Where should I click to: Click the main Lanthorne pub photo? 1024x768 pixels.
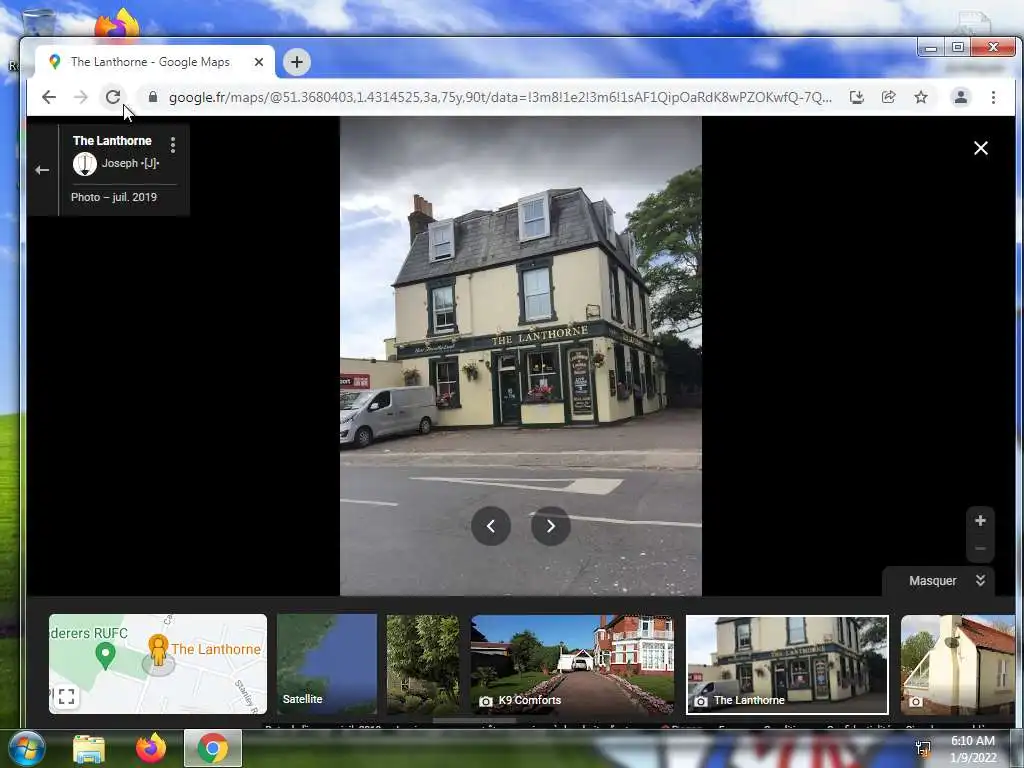520,356
